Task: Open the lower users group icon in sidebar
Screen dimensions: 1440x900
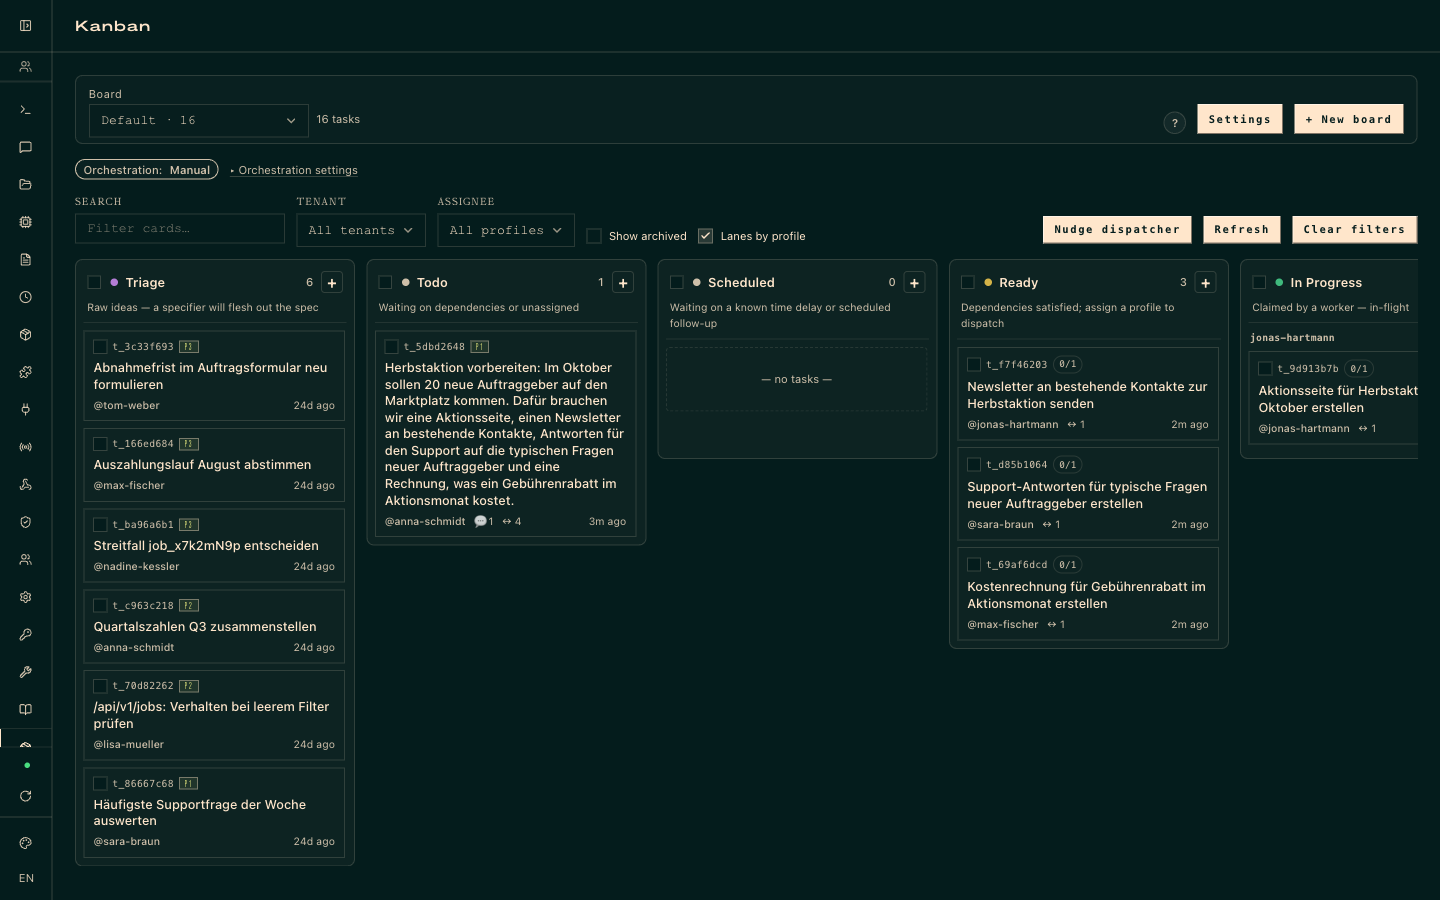Action: [26, 560]
